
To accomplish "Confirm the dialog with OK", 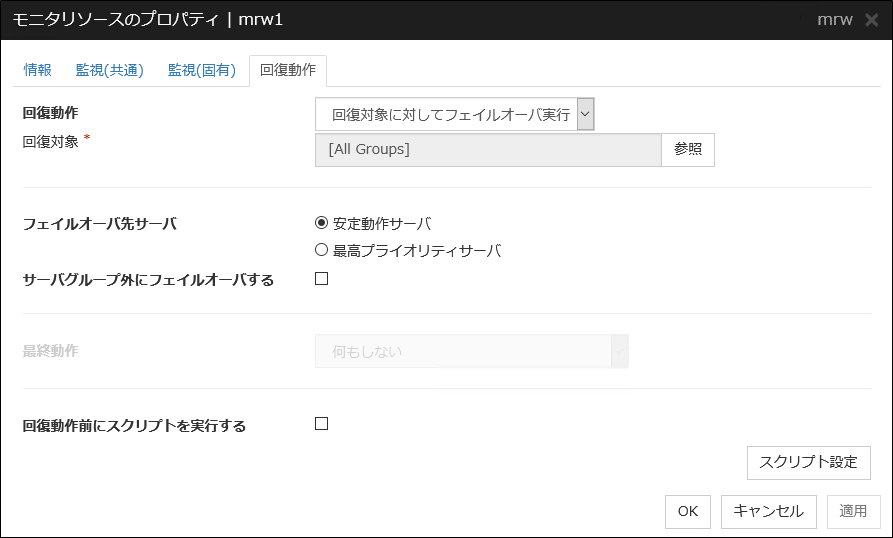I will coord(687,511).
